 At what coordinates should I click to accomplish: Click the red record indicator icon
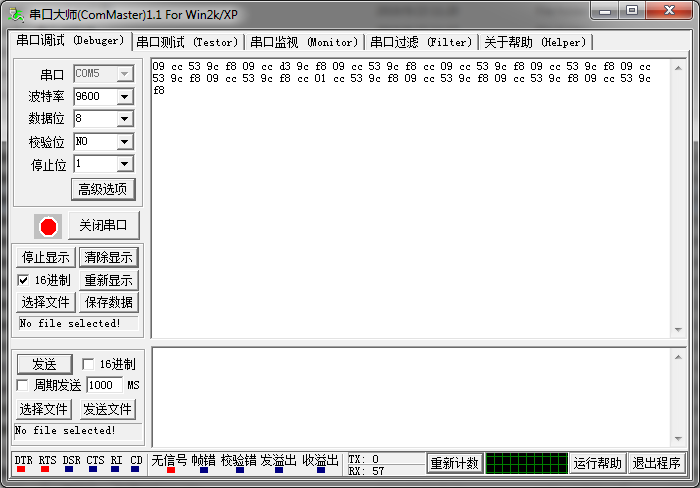[x=48, y=226]
